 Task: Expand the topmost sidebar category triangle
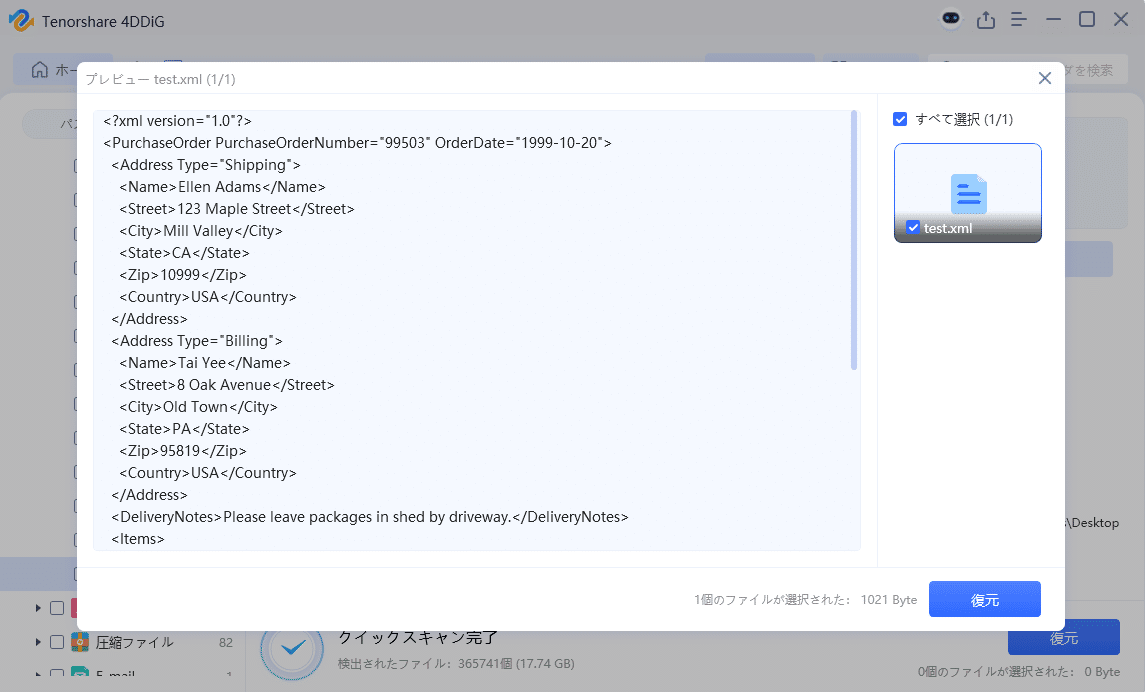pyautogui.click(x=38, y=607)
